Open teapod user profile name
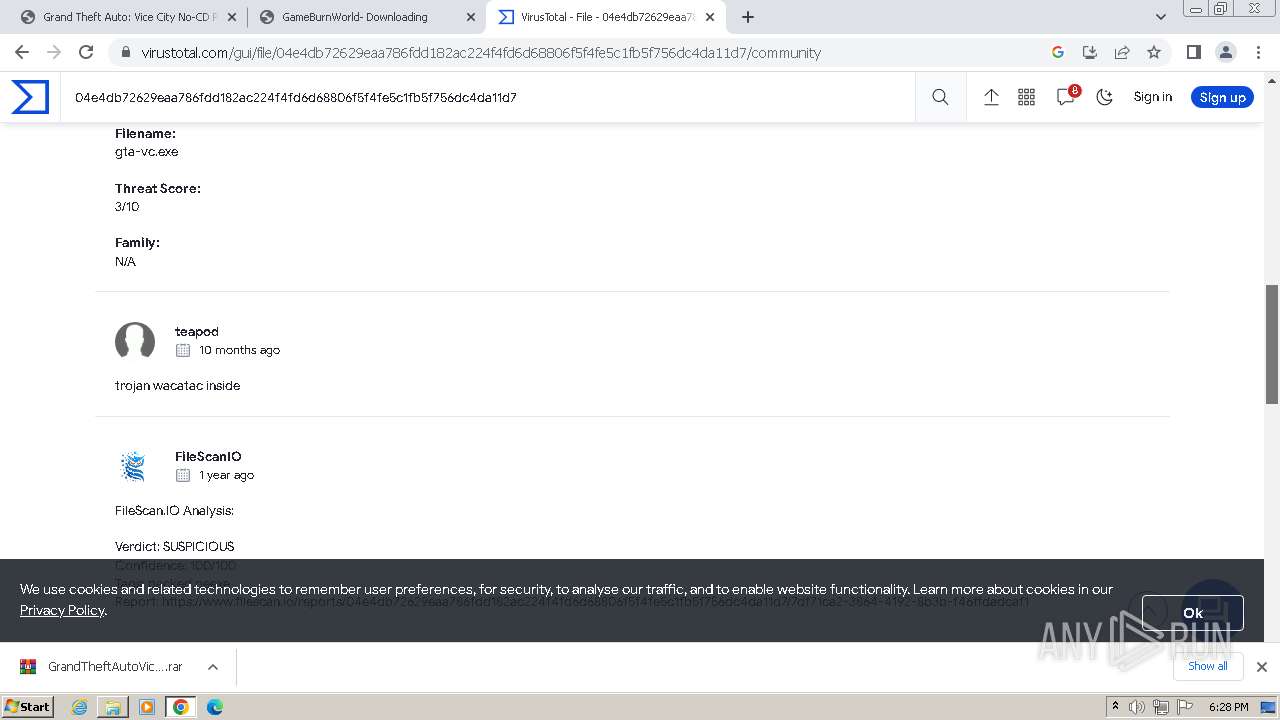 pos(196,331)
